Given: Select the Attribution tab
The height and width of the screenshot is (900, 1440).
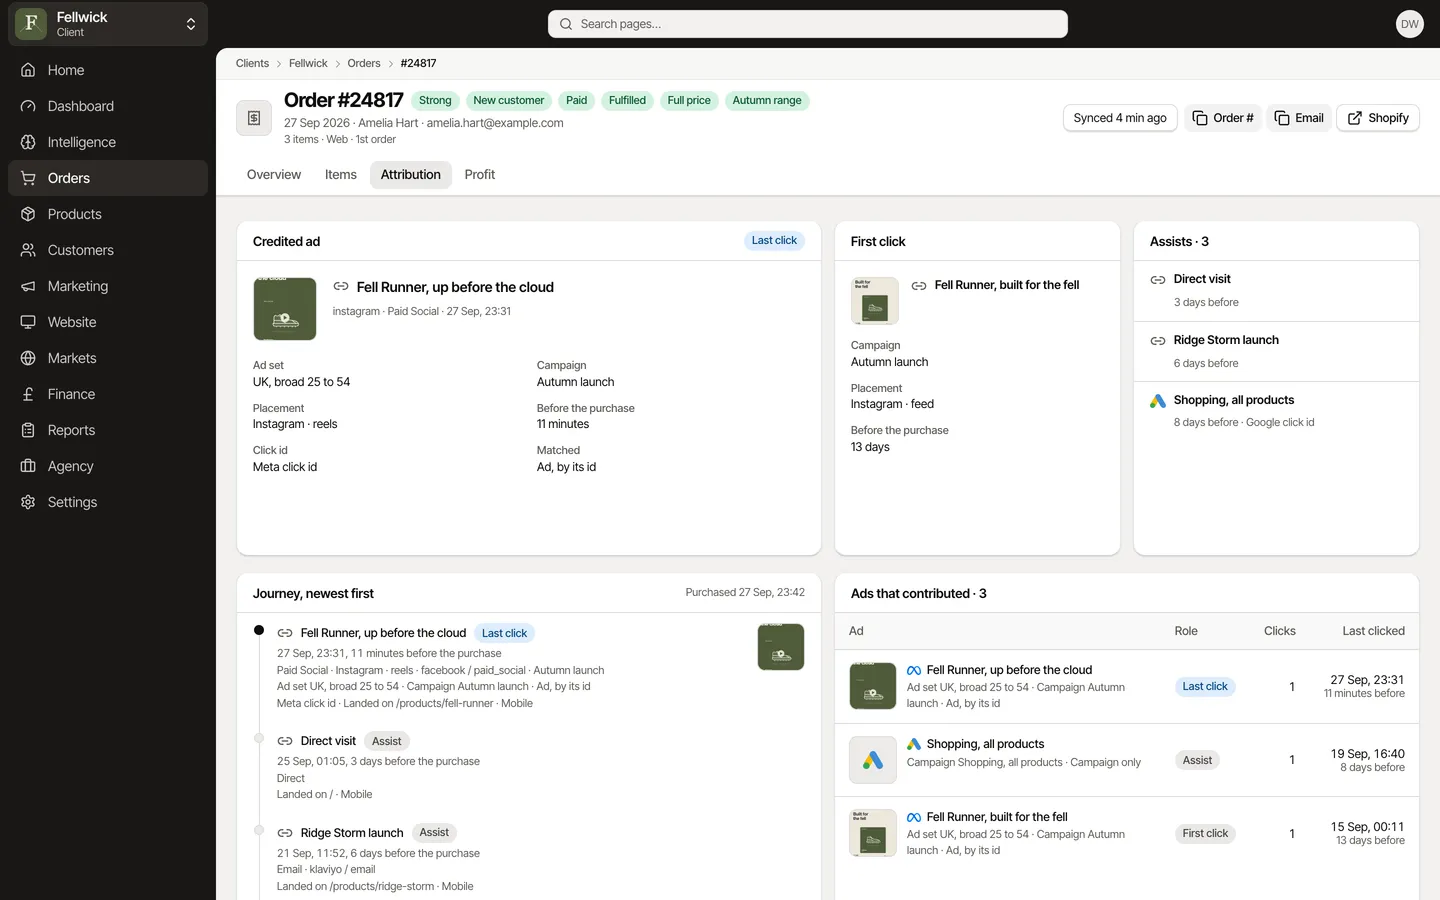Looking at the screenshot, I should coord(411,175).
